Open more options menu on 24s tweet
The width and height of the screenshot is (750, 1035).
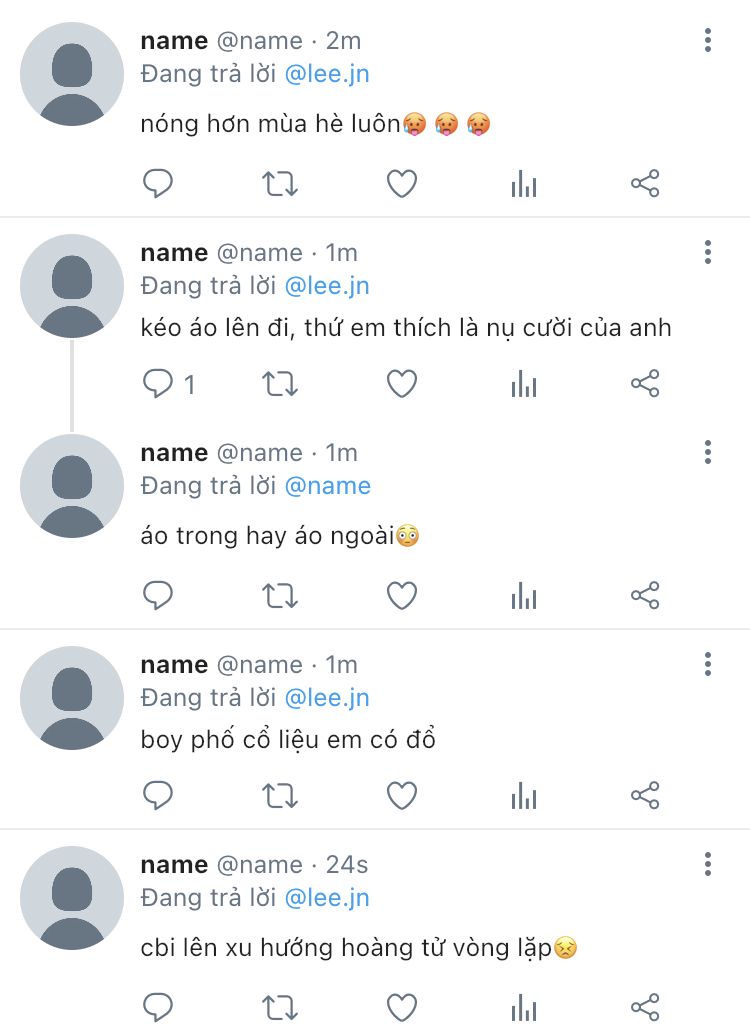point(708,864)
